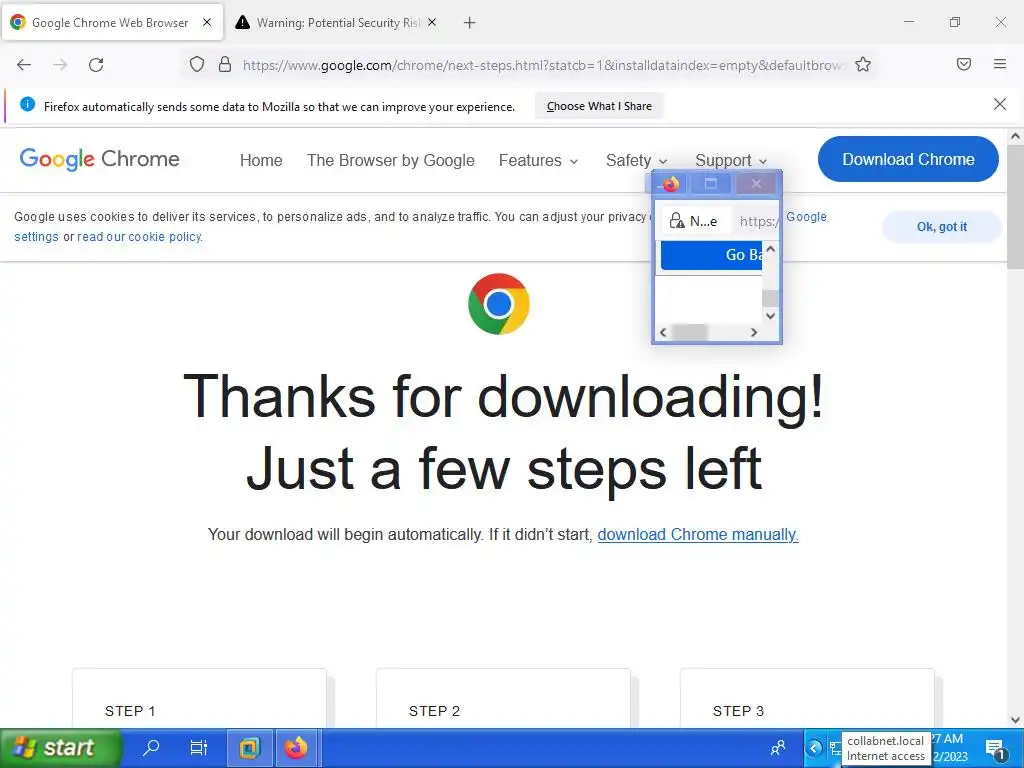Click main page vertical scrollbar thumb
Image resolution: width=1024 pixels, height=768 pixels.
(x=1015, y=206)
